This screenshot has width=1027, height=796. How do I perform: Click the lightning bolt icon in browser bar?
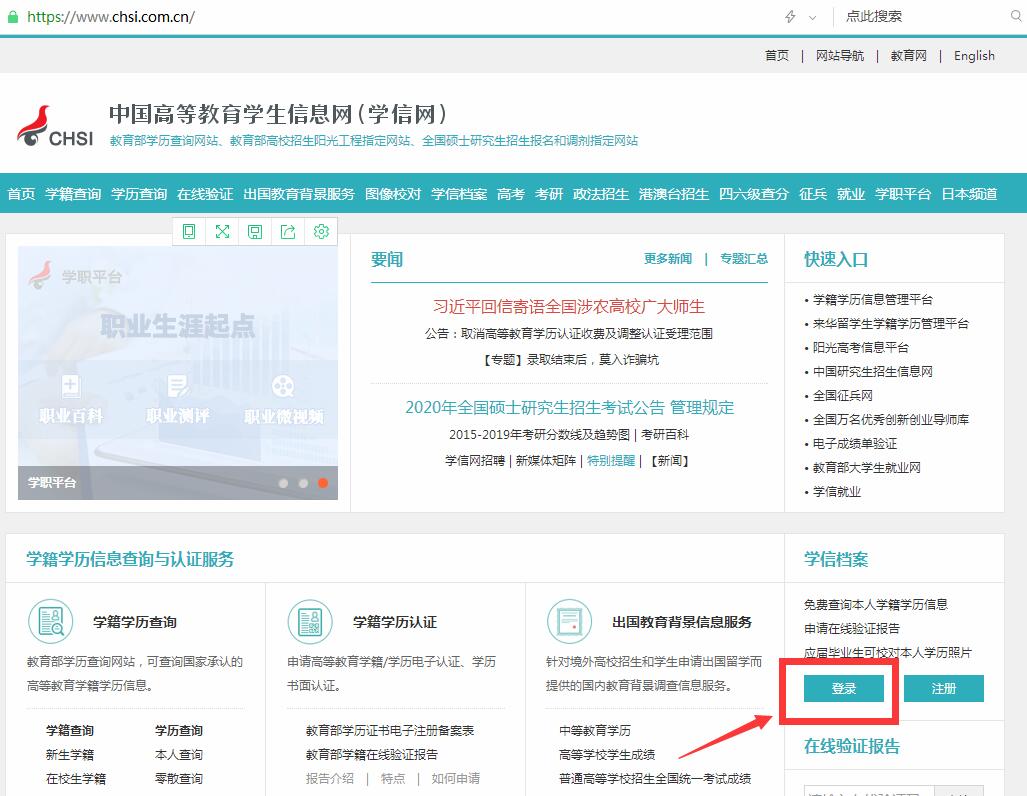pos(790,17)
